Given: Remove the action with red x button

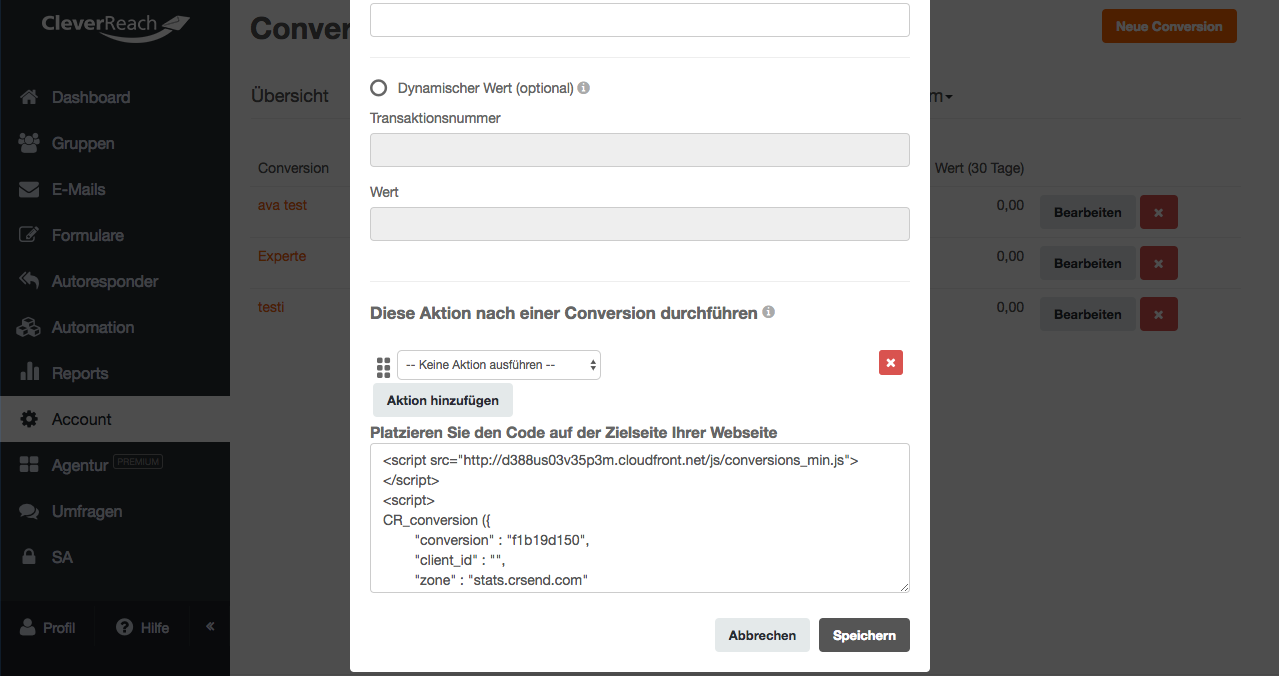Looking at the screenshot, I should pos(891,363).
